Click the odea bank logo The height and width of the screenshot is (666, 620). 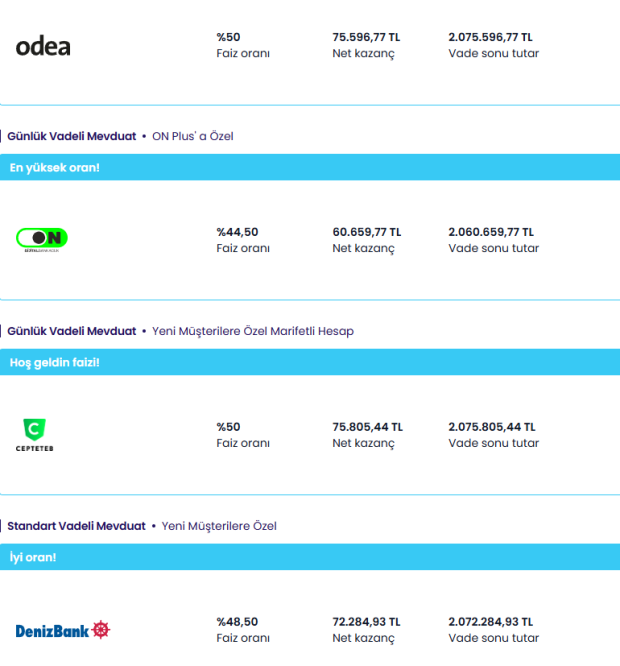click(43, 46)
